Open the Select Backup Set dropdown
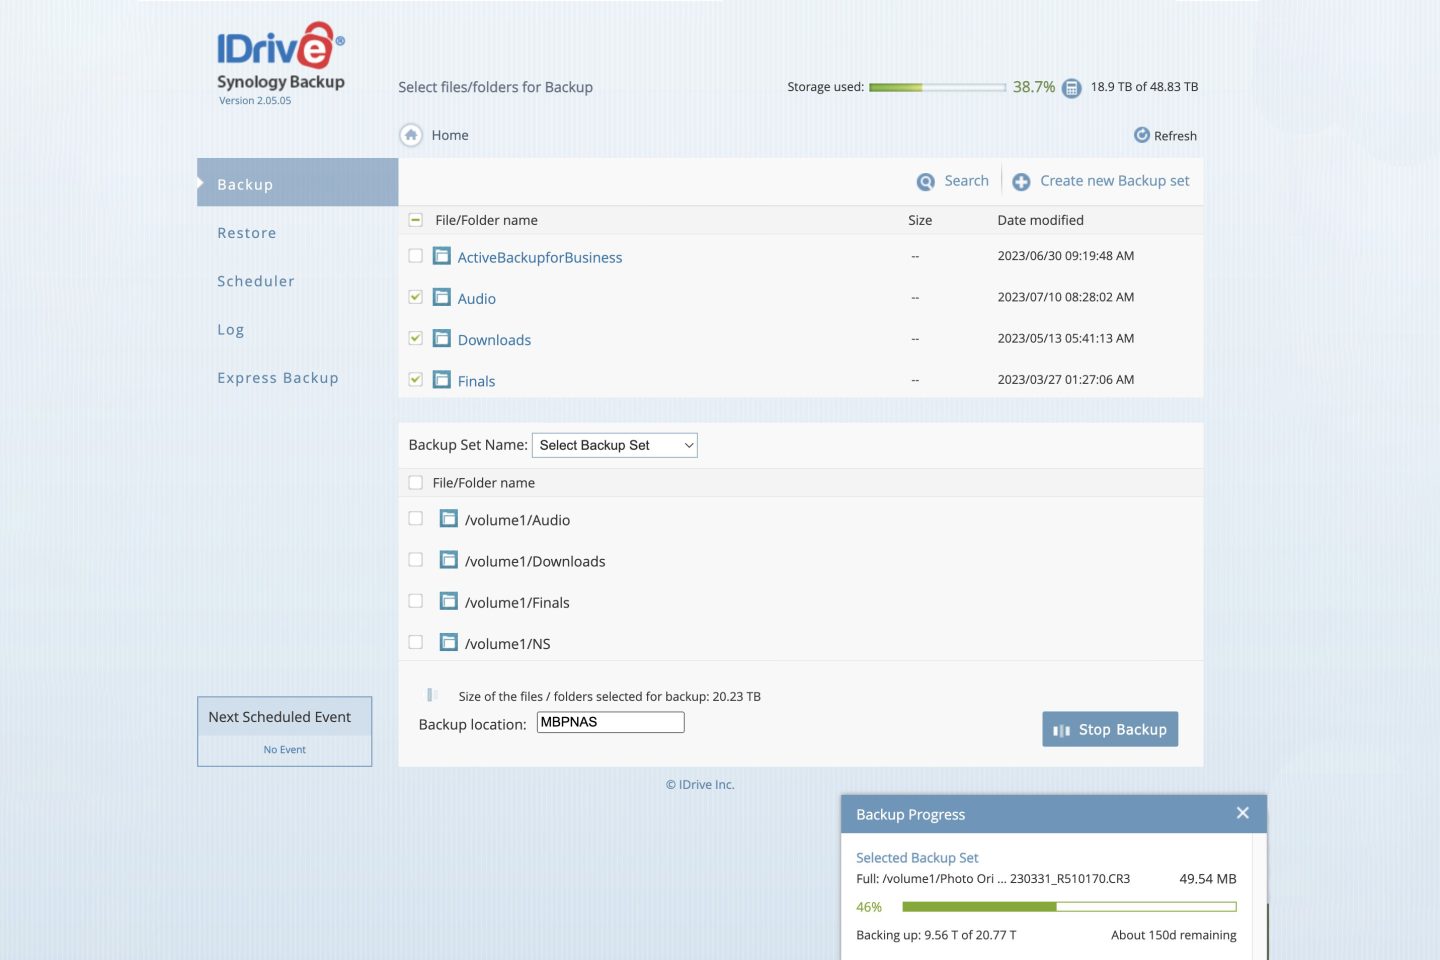Screen dimensions: 1440x960 (614, 445)
